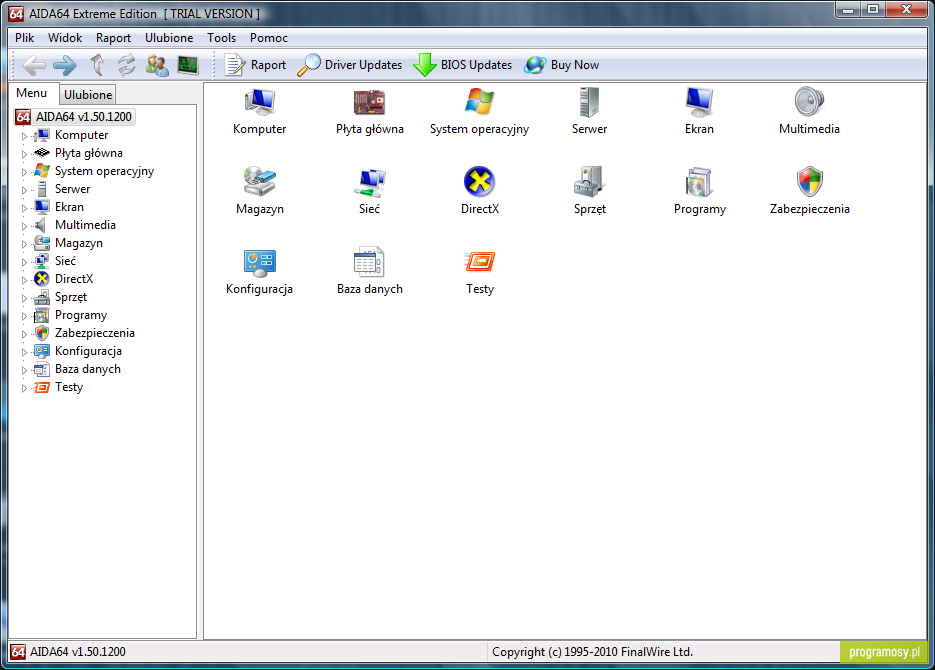This screenshot has height=670, width=935.
Task: Switch to the Ulubione tab in sidebar
Action: tap(88, 95)
